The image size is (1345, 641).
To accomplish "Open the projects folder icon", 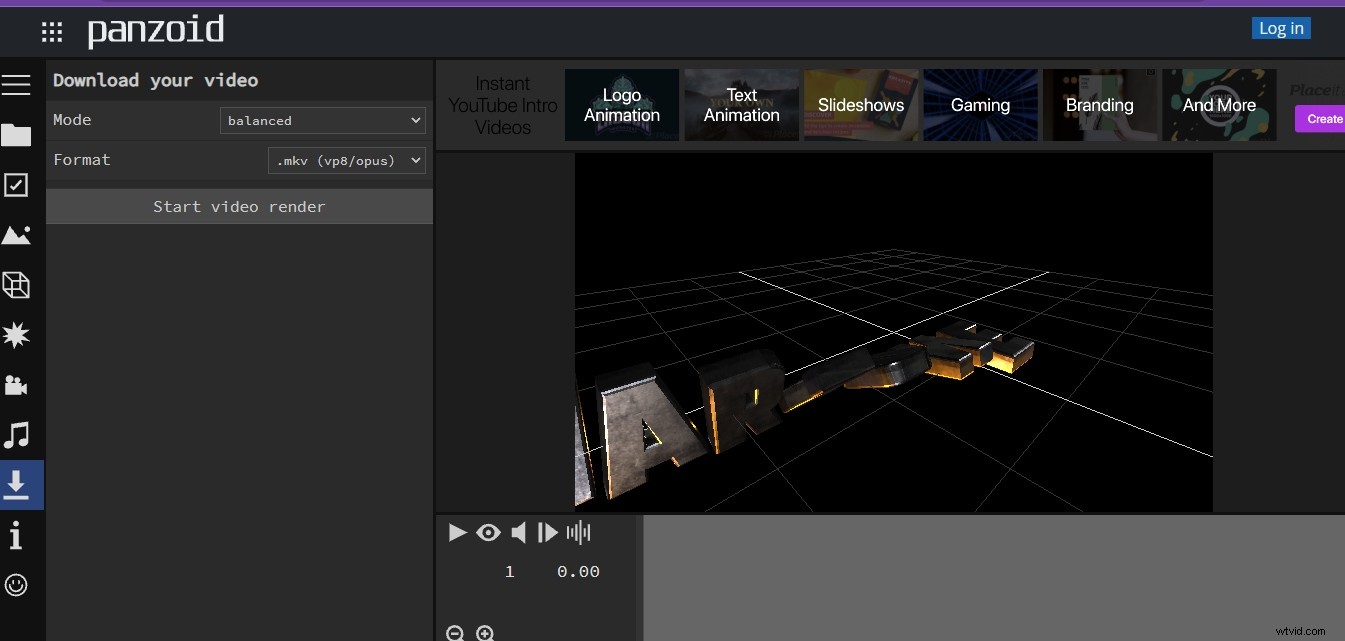I will click(x=16, y=135).
